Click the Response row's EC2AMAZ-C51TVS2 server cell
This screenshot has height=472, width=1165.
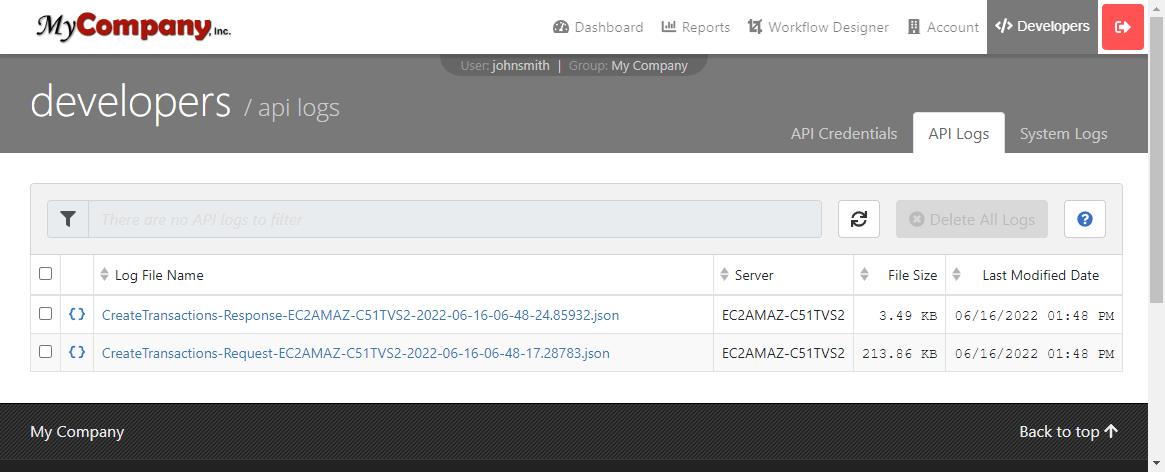click(783, 315)
